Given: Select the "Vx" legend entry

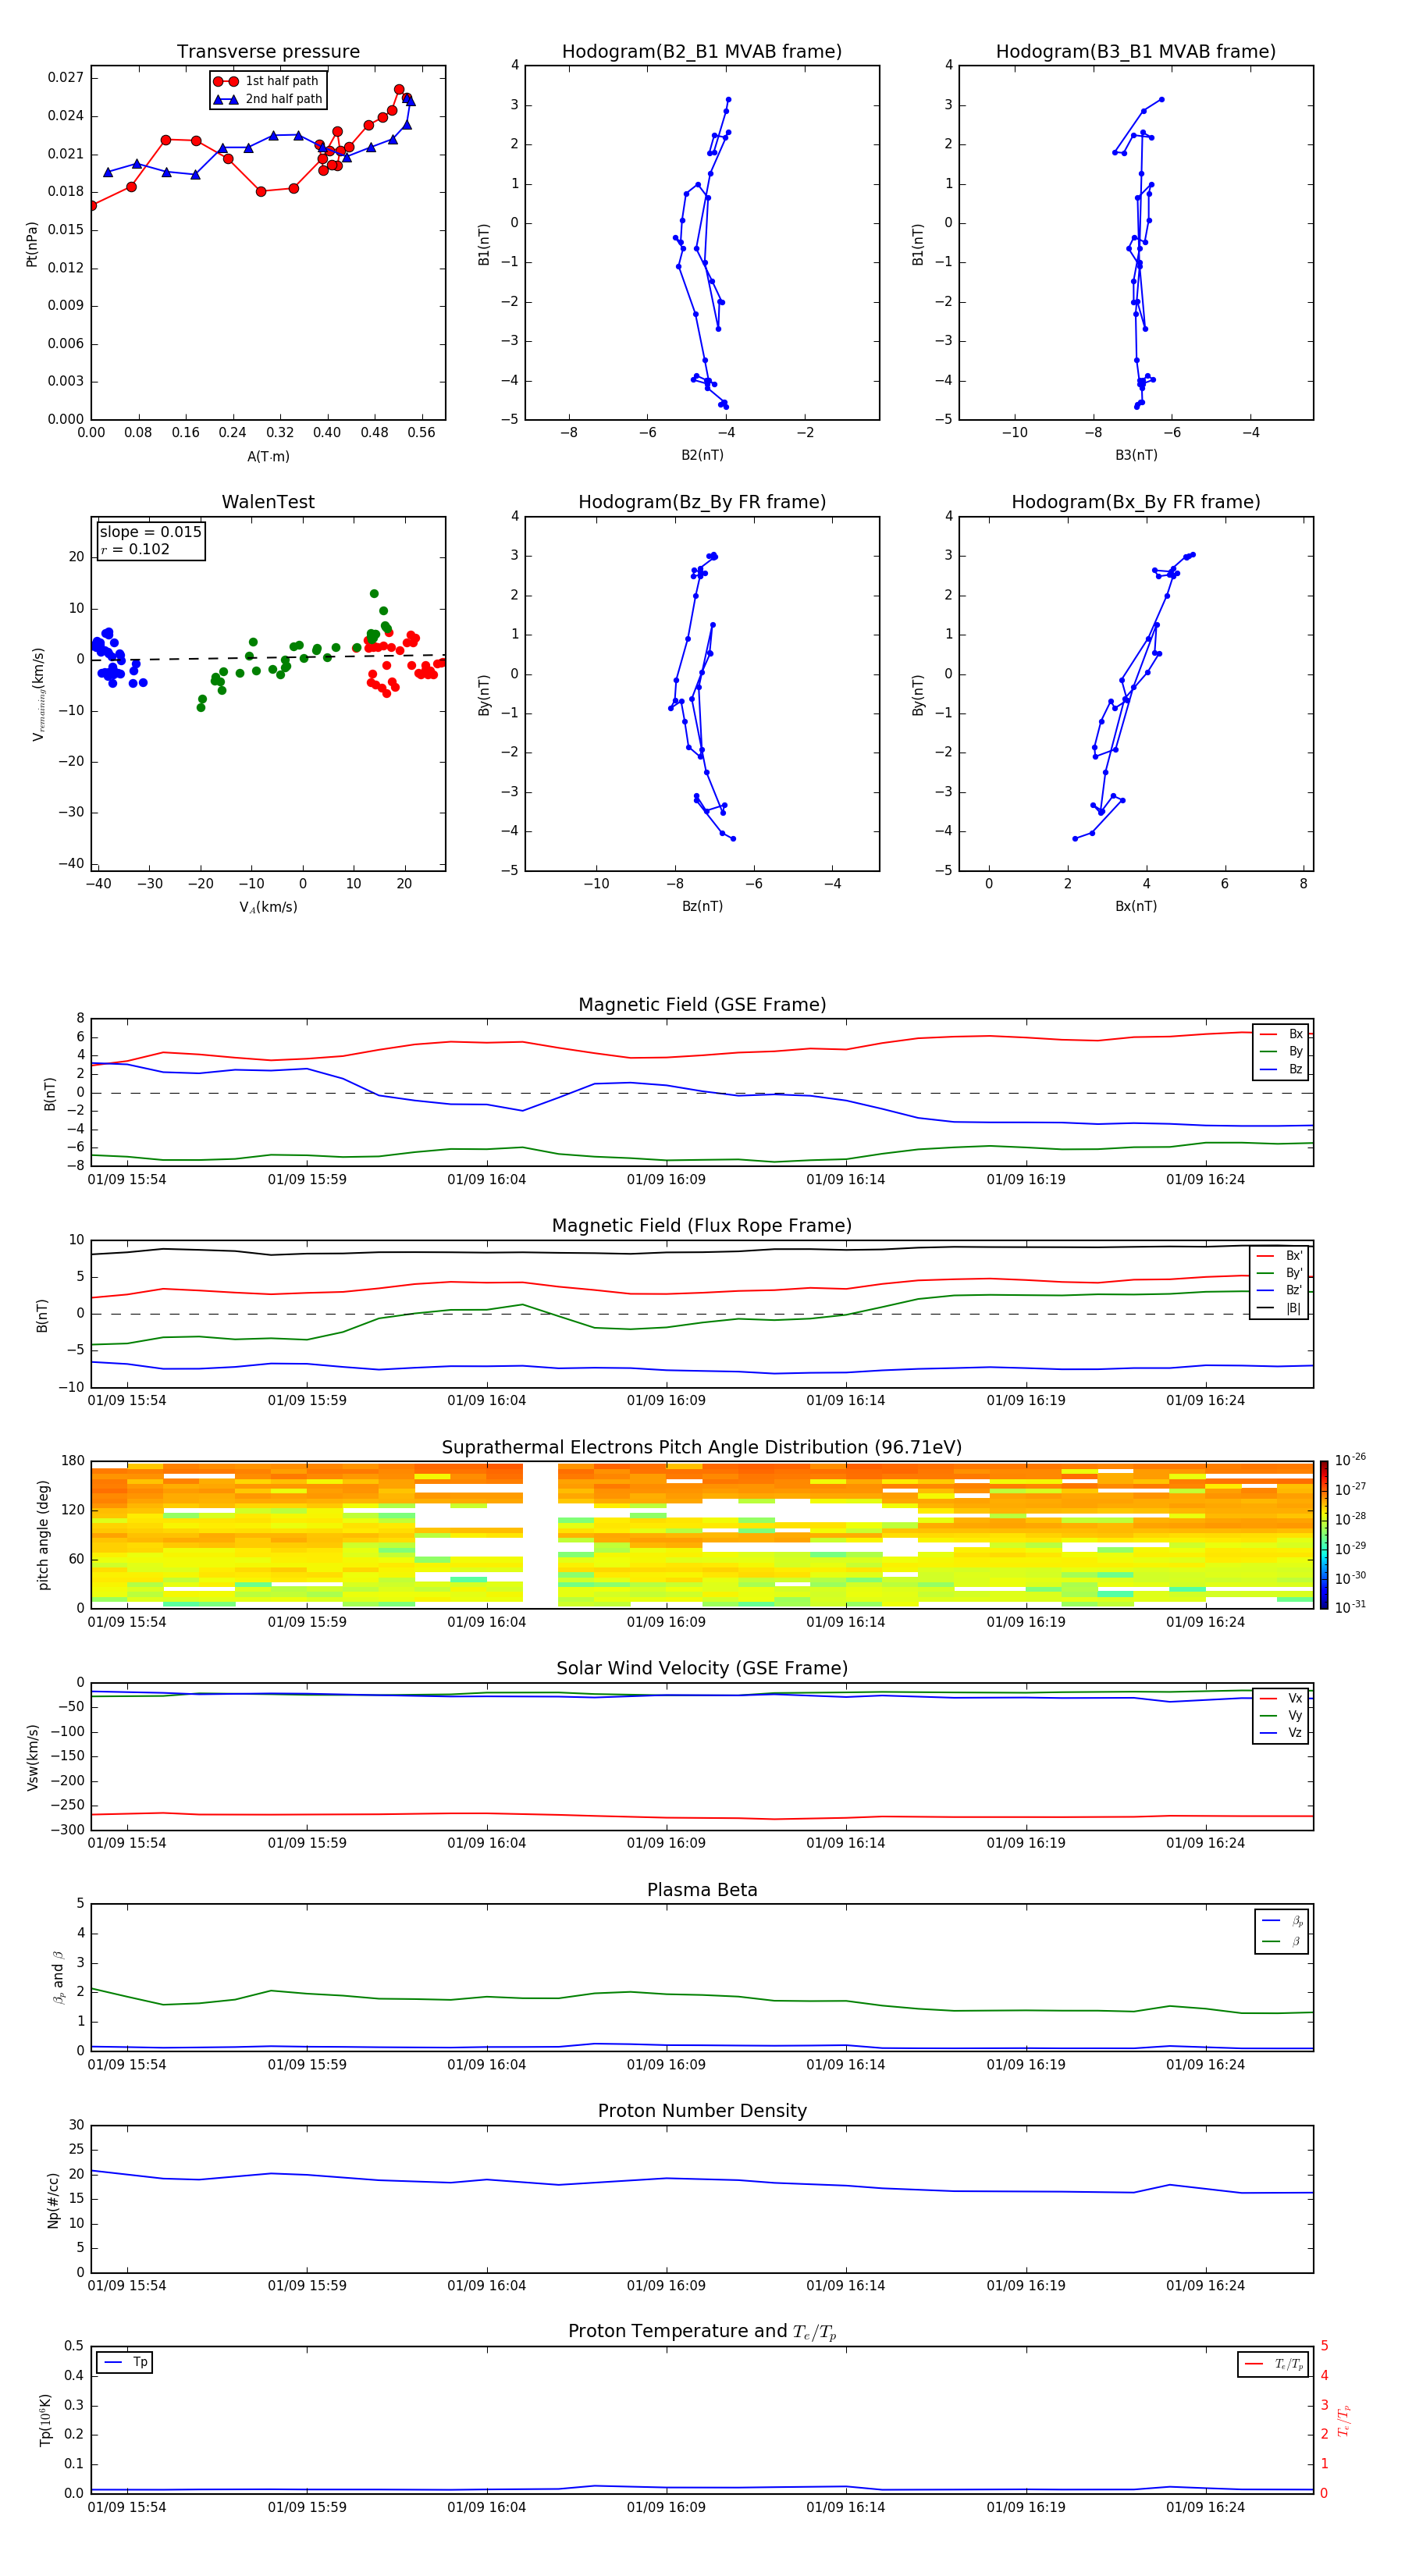Looking at the screenshot, I should tap(1280, 1698).
